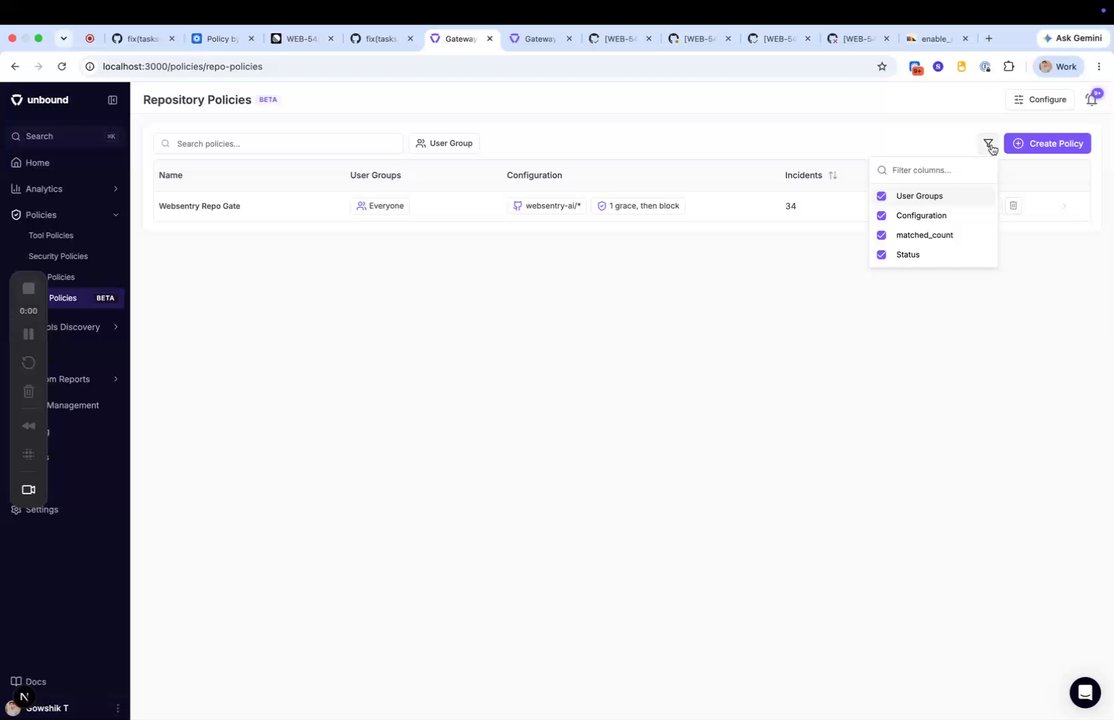Switch to the Policy by tab

pyautogui.click(x=222, y=39)
